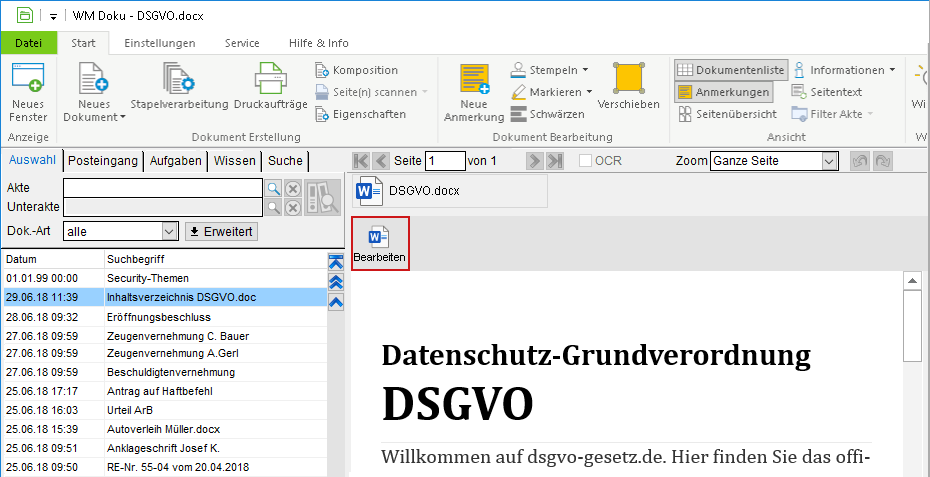Go to next page arrow
Image resolution: width=930 pixels, height=477 pixels.
click(x=535, y=161)
